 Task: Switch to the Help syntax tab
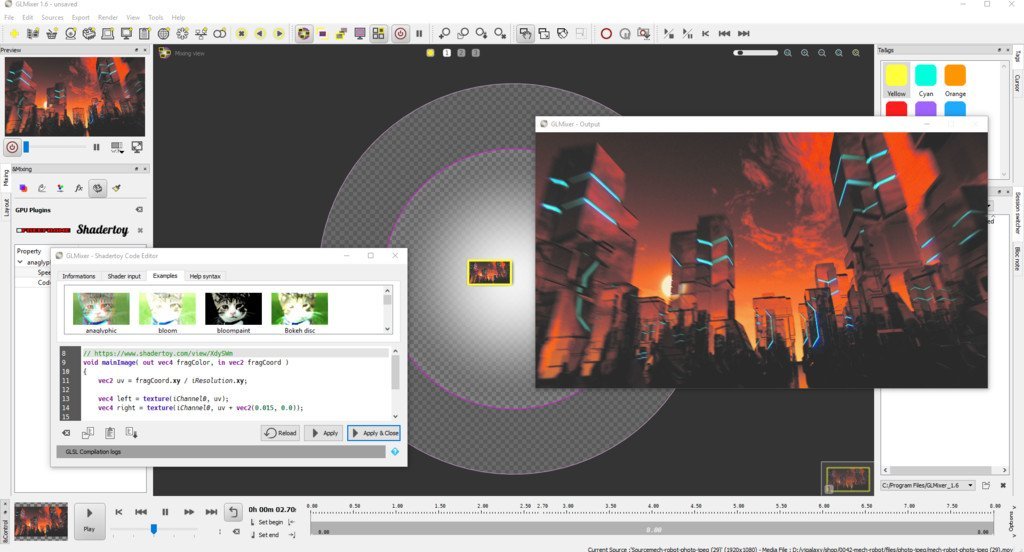point(205,276)
